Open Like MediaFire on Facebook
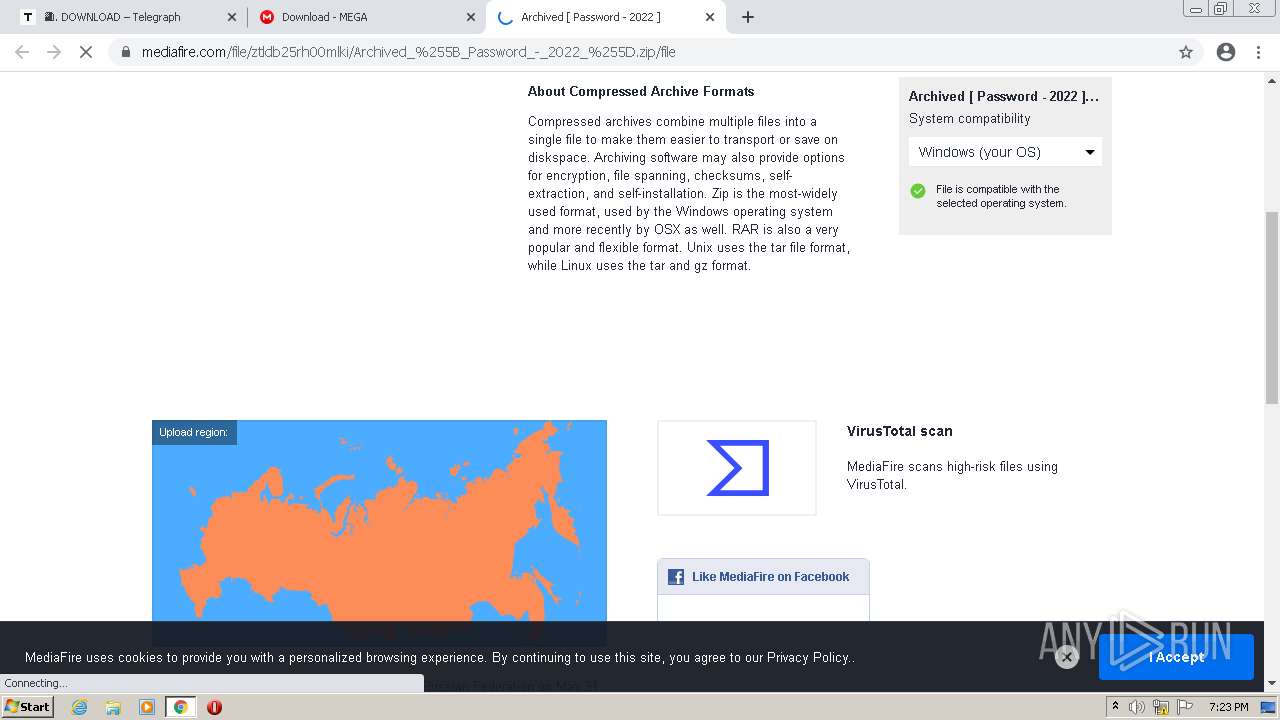Viewport: 1280px width, 720px height. coord(770,577)
